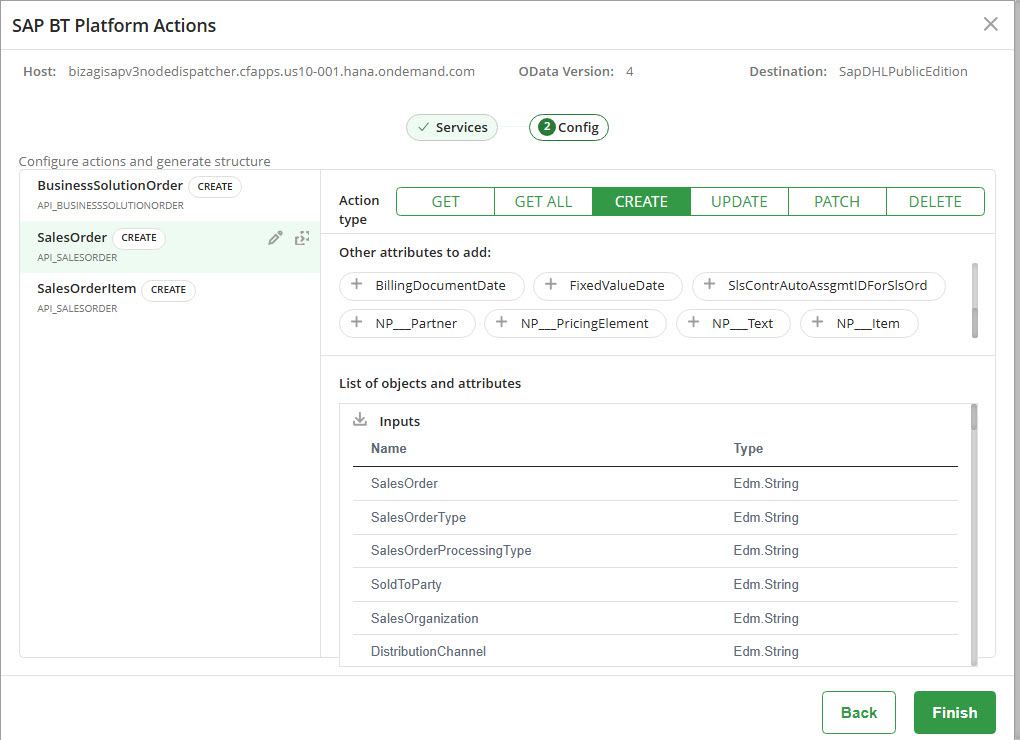Select the CREATE action type
The width and height of the screenshot is (1020, 740).
pos(641,202)
